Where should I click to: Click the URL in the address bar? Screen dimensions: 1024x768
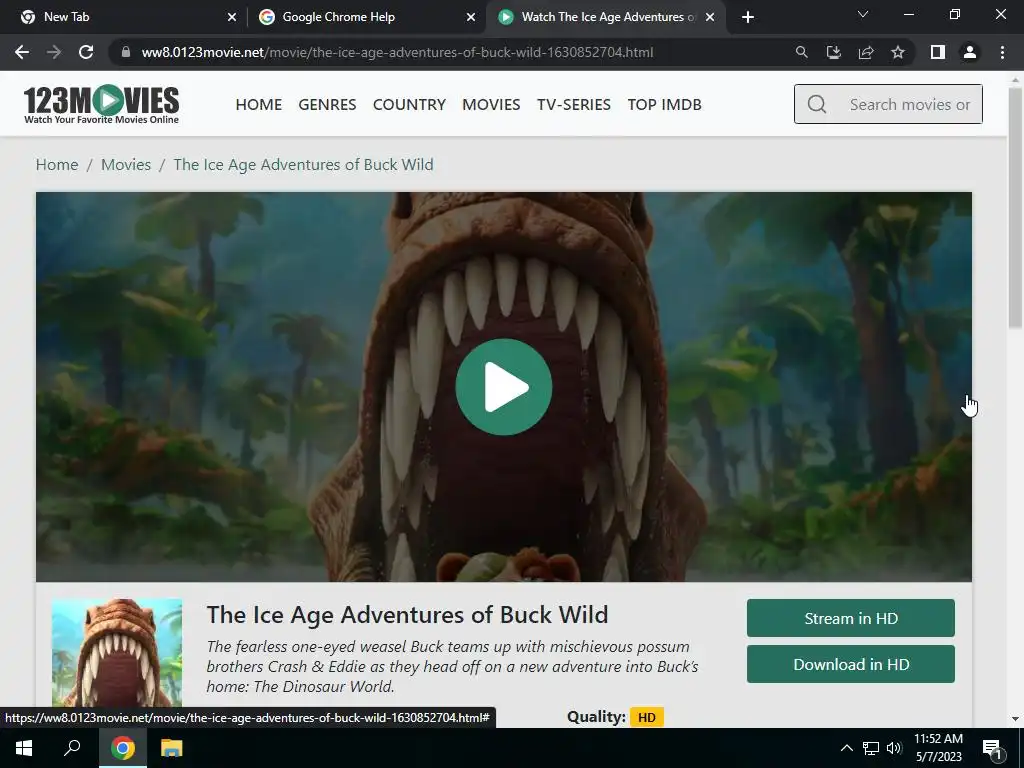397,52
